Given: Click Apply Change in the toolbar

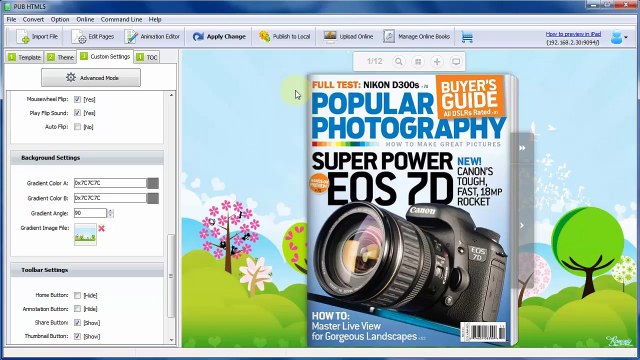Looking at the screenshot, I should click(x=219, y=37).
